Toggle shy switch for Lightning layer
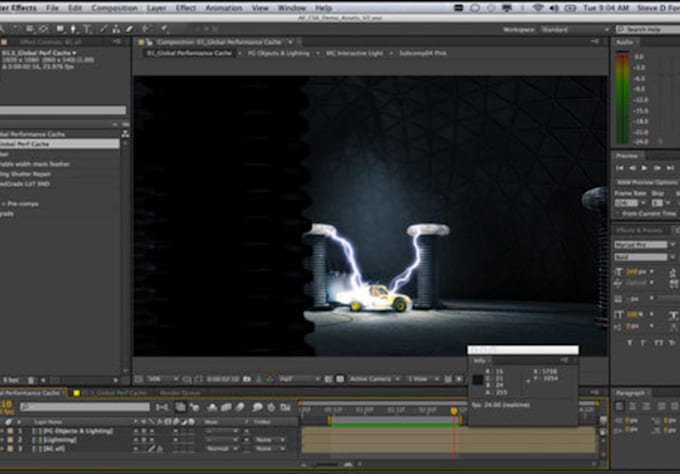This screenshot has height=474, width=680. (136, 440)
